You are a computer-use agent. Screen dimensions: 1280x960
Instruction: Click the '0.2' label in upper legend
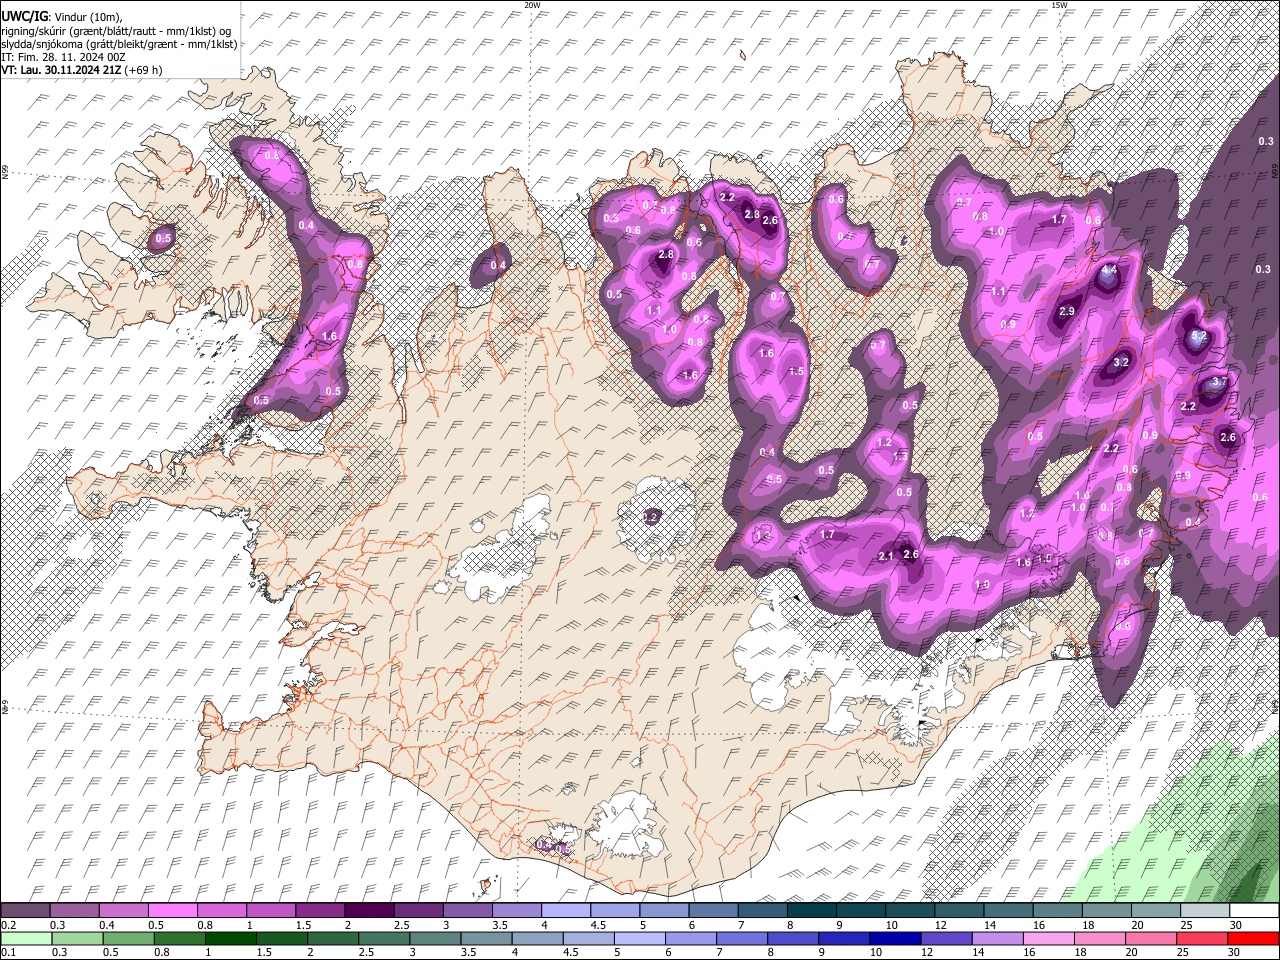click(8, 926)
